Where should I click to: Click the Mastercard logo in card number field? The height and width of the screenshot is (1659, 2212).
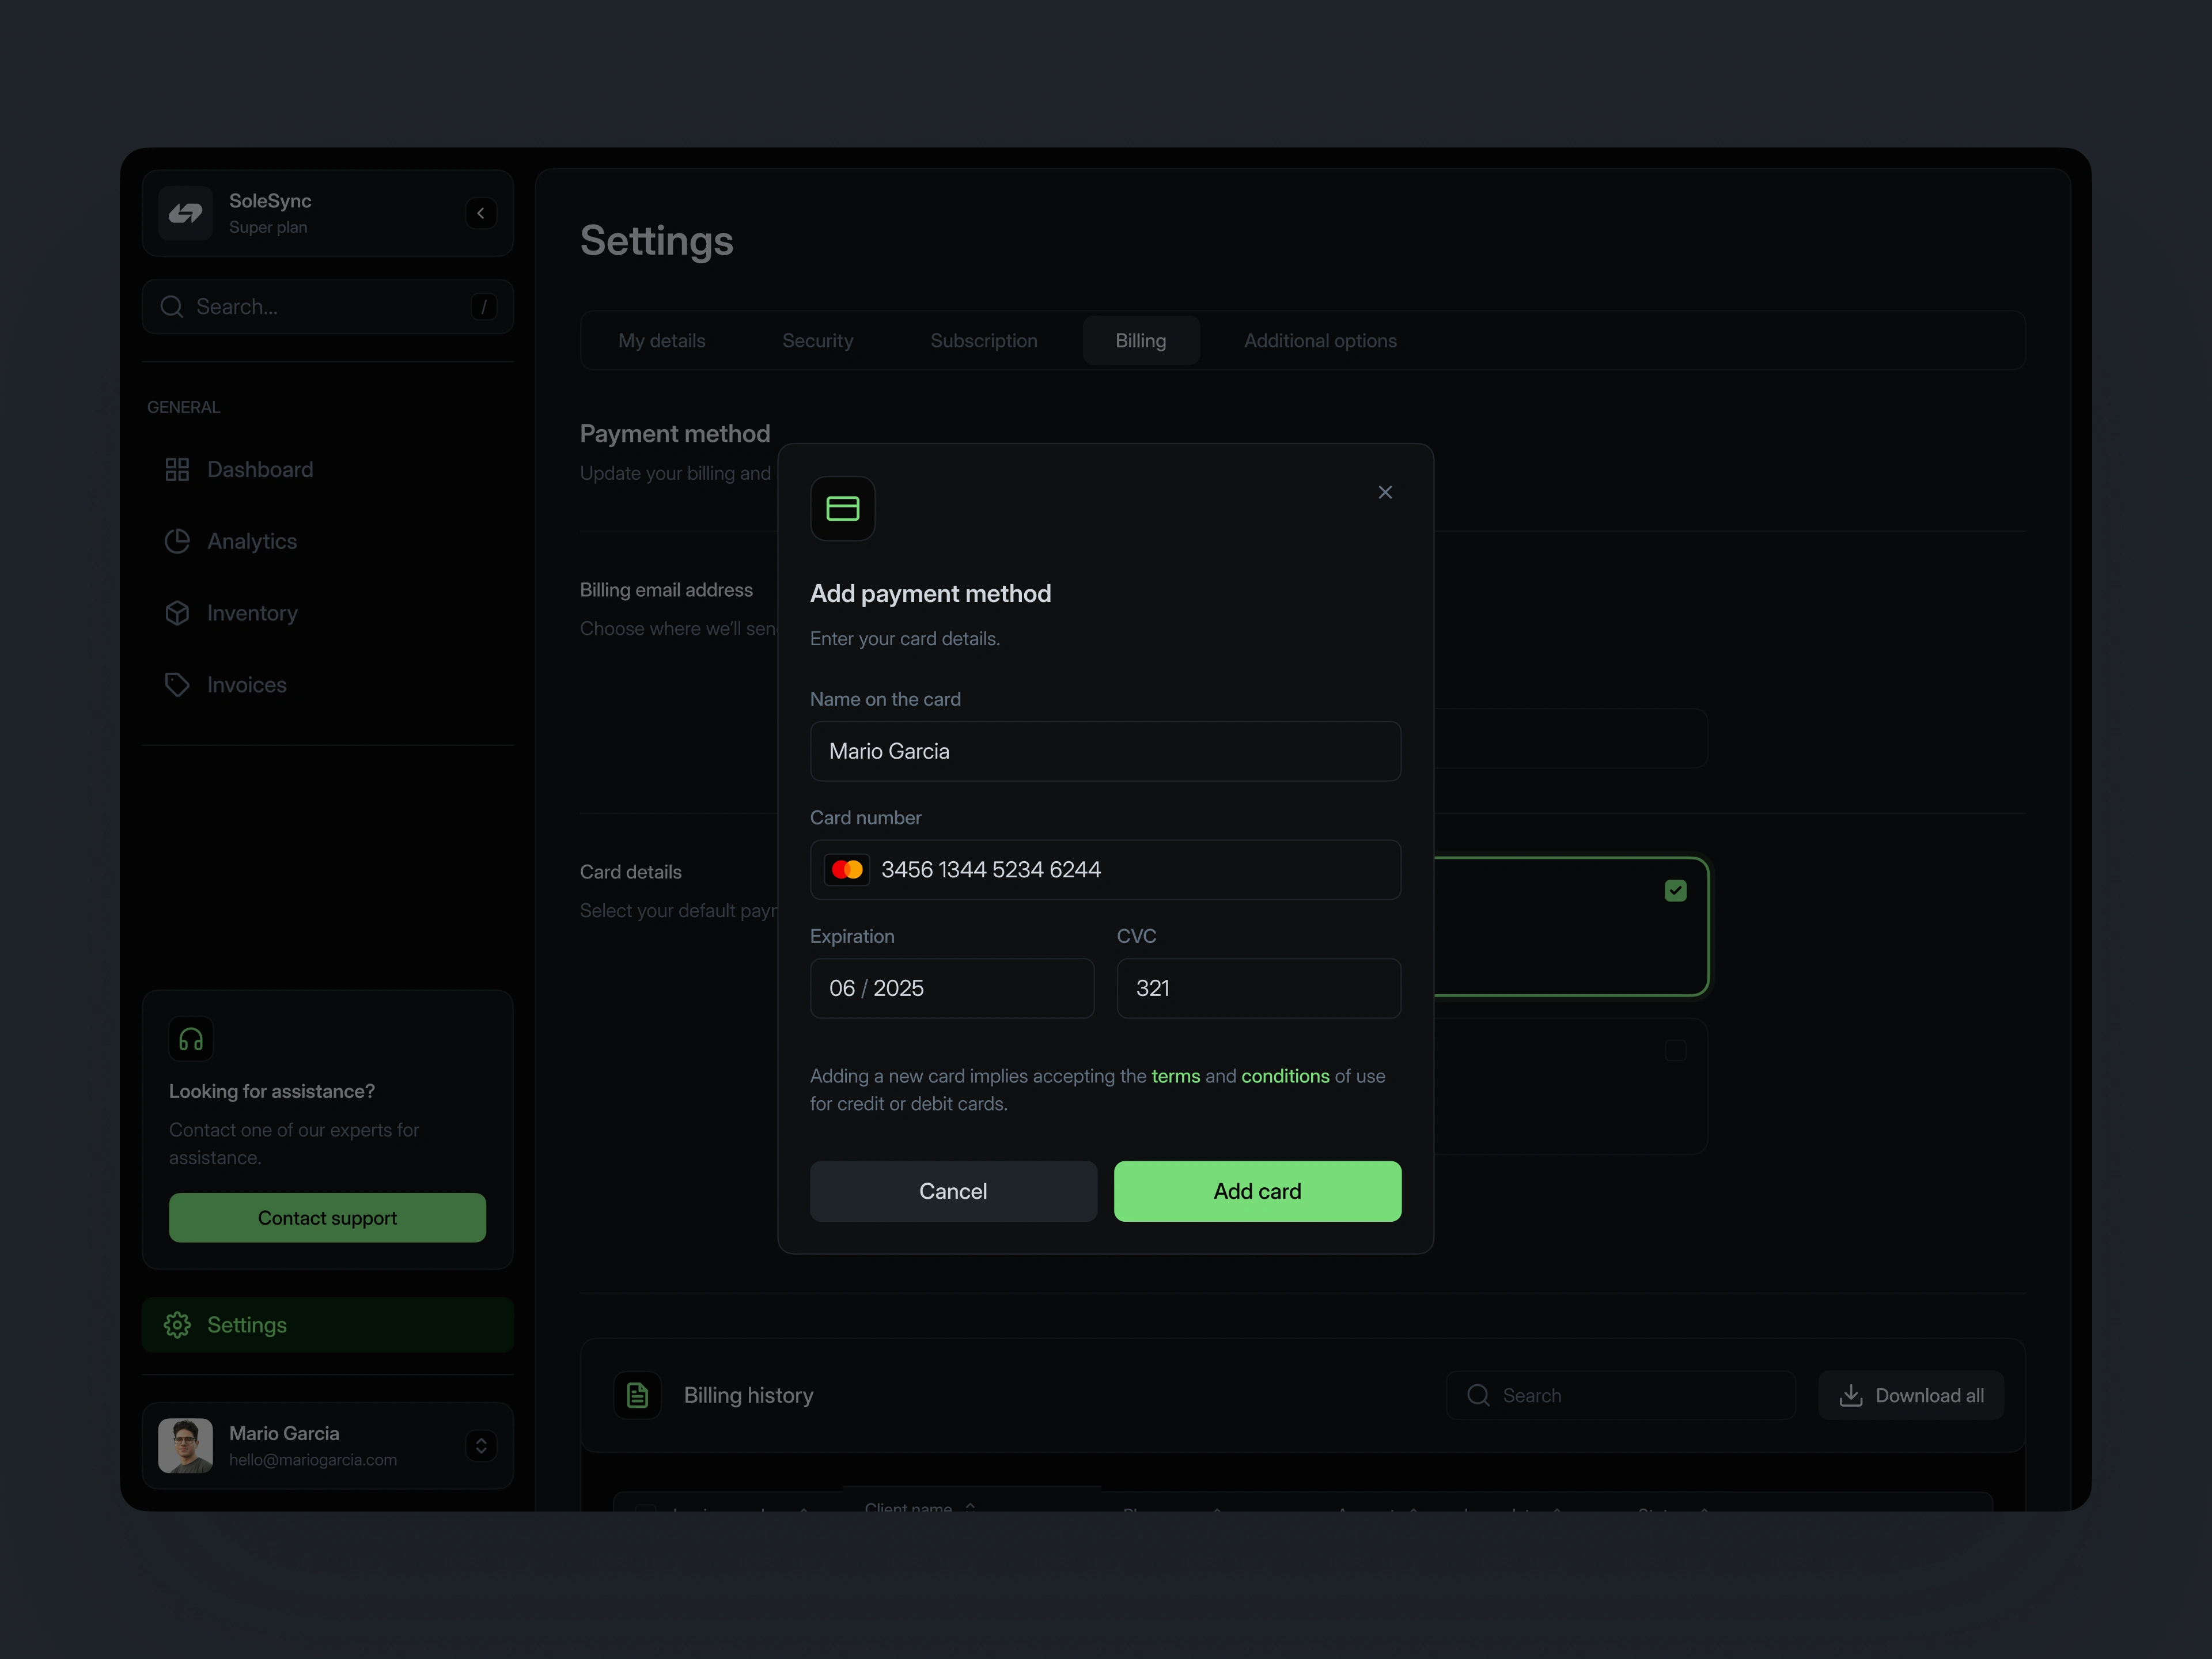click(x=847, y=870)
